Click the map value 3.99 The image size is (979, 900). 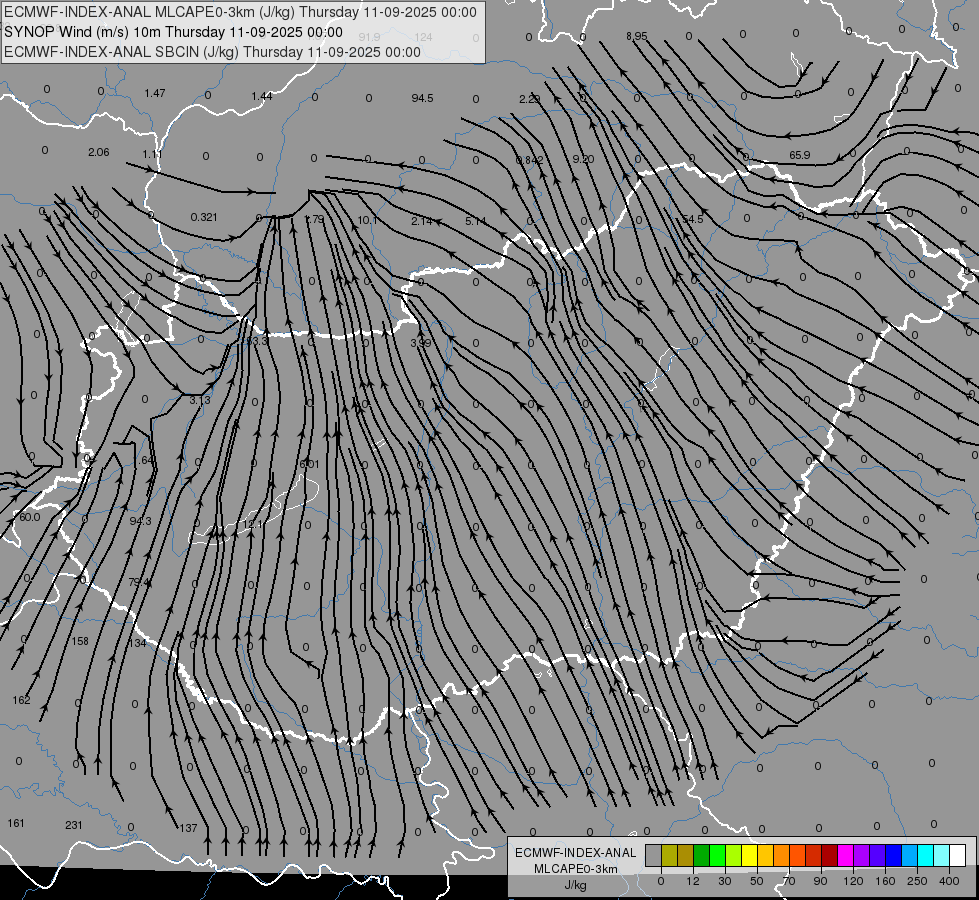(x=421, y=344)
